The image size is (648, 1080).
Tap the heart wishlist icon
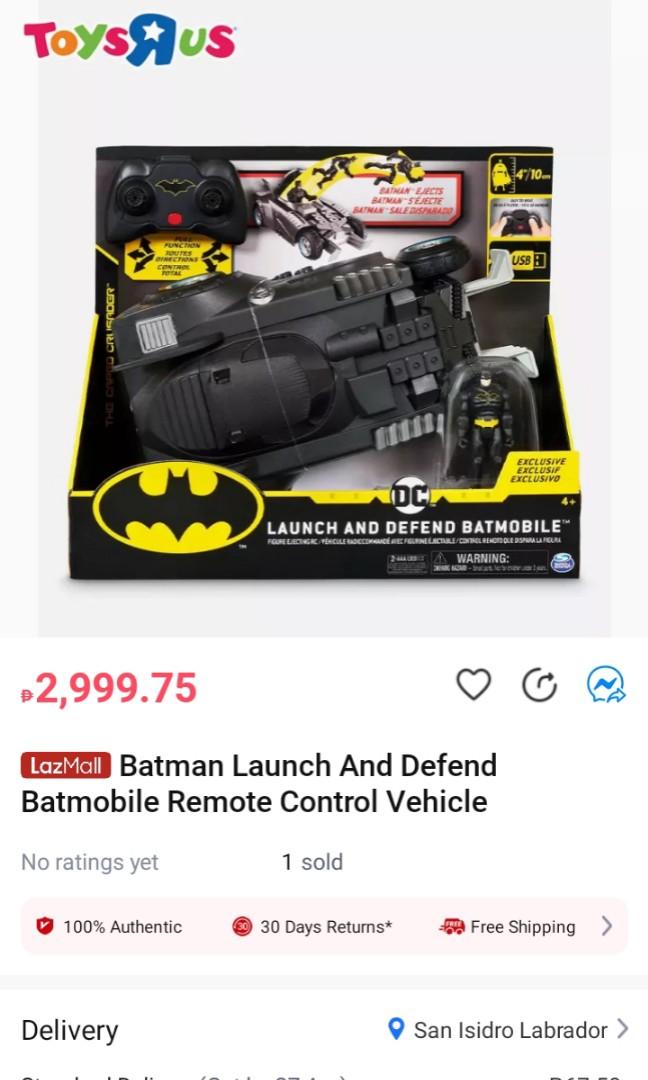[474, 685]
